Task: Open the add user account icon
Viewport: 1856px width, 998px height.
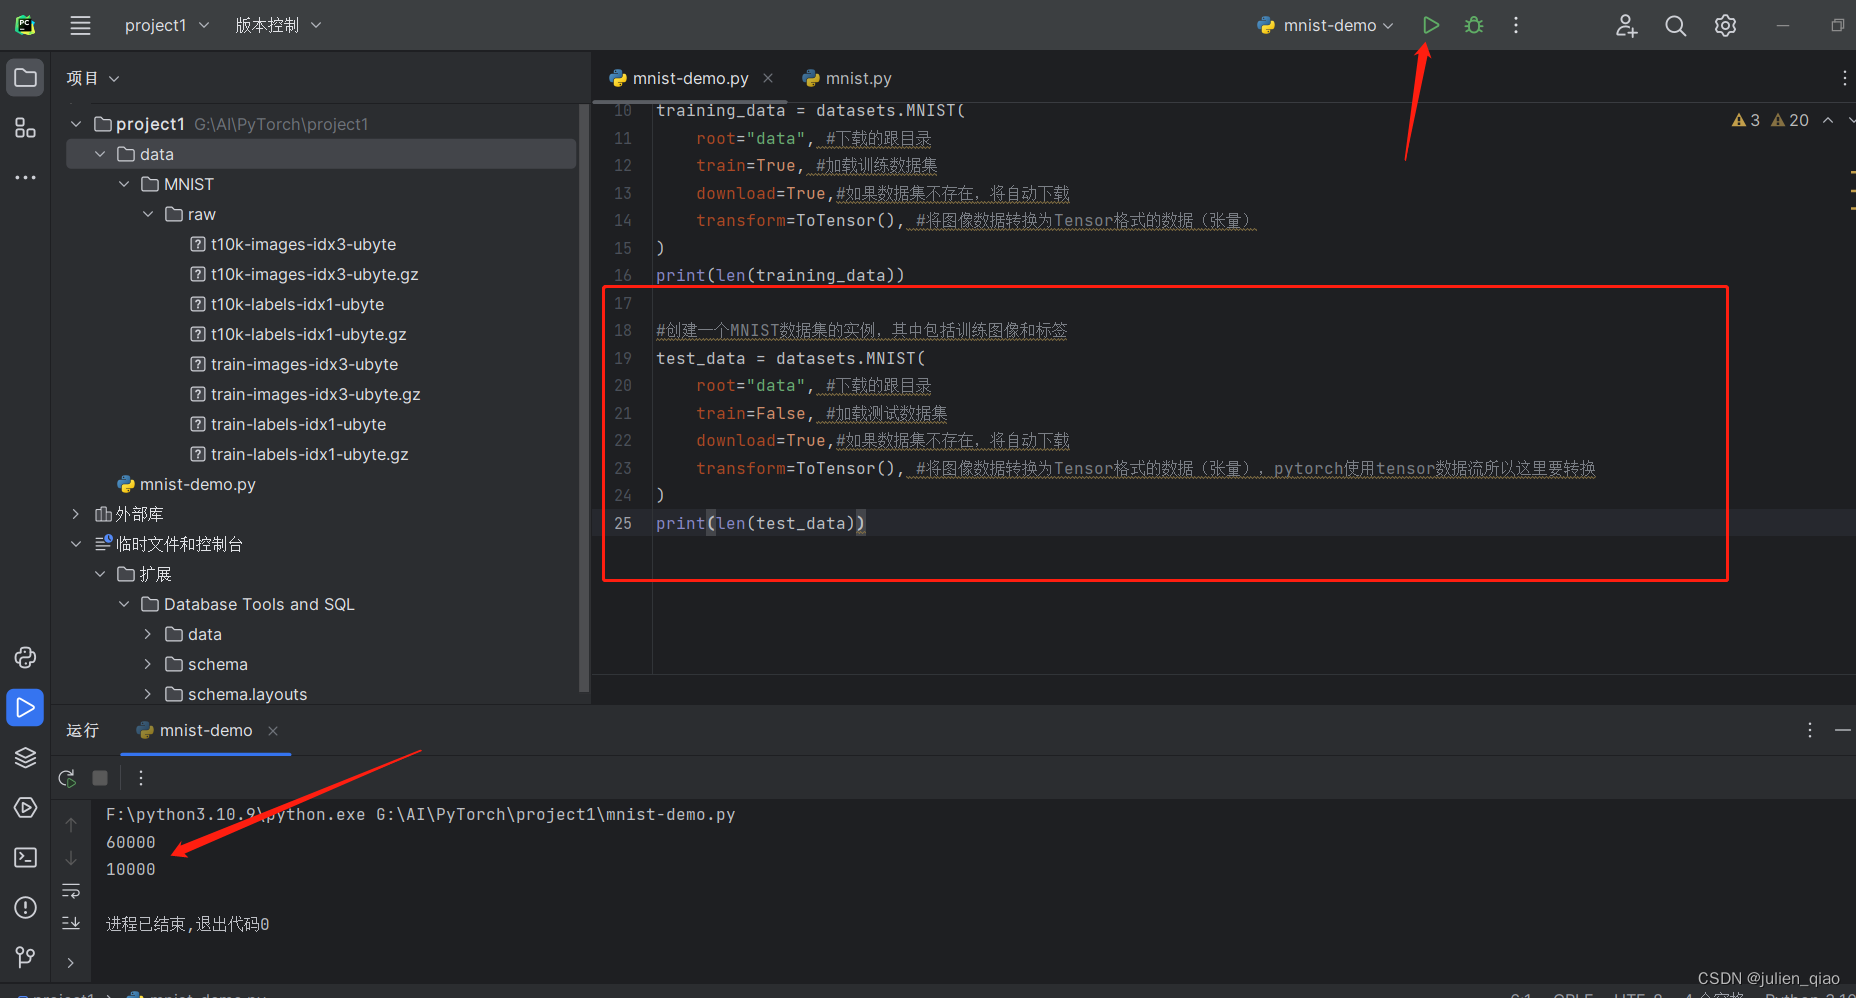Action: tap(1627, 26)
